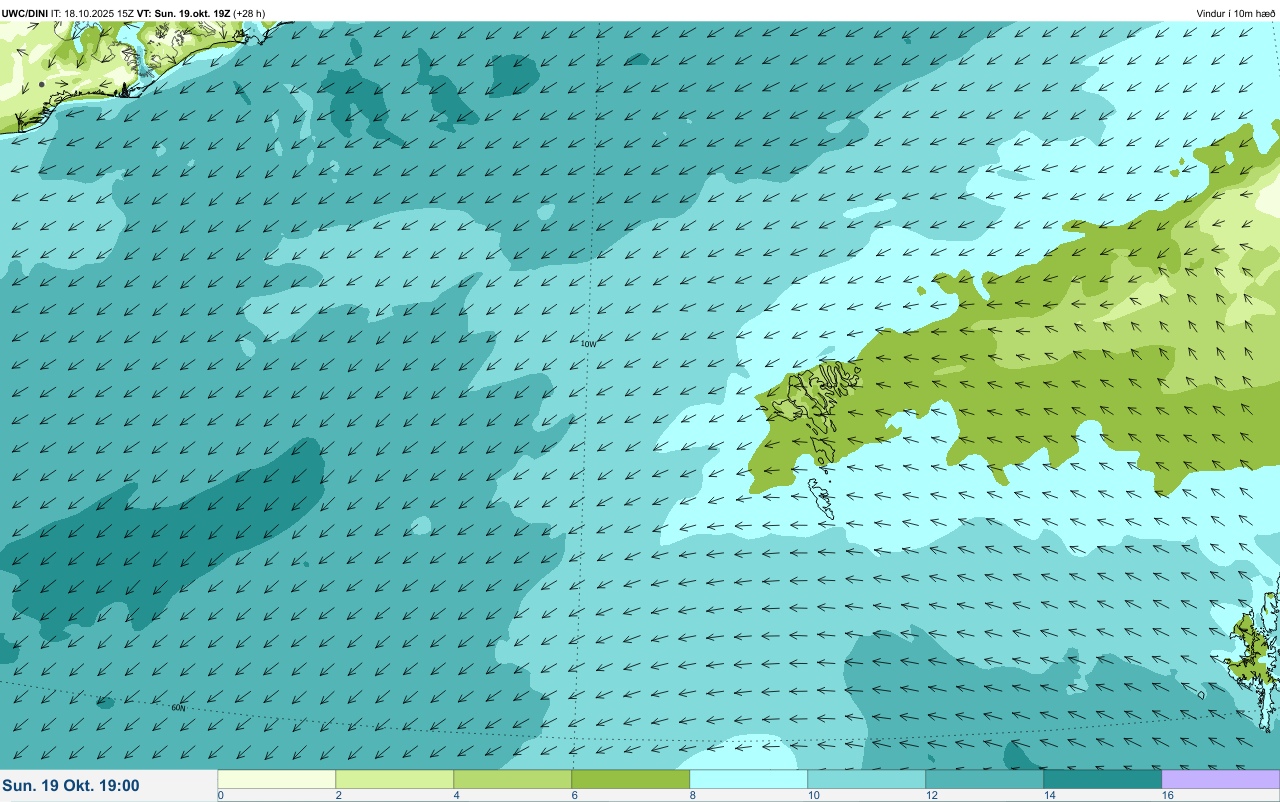Click the legend value '10'

(x=813, y=795)
